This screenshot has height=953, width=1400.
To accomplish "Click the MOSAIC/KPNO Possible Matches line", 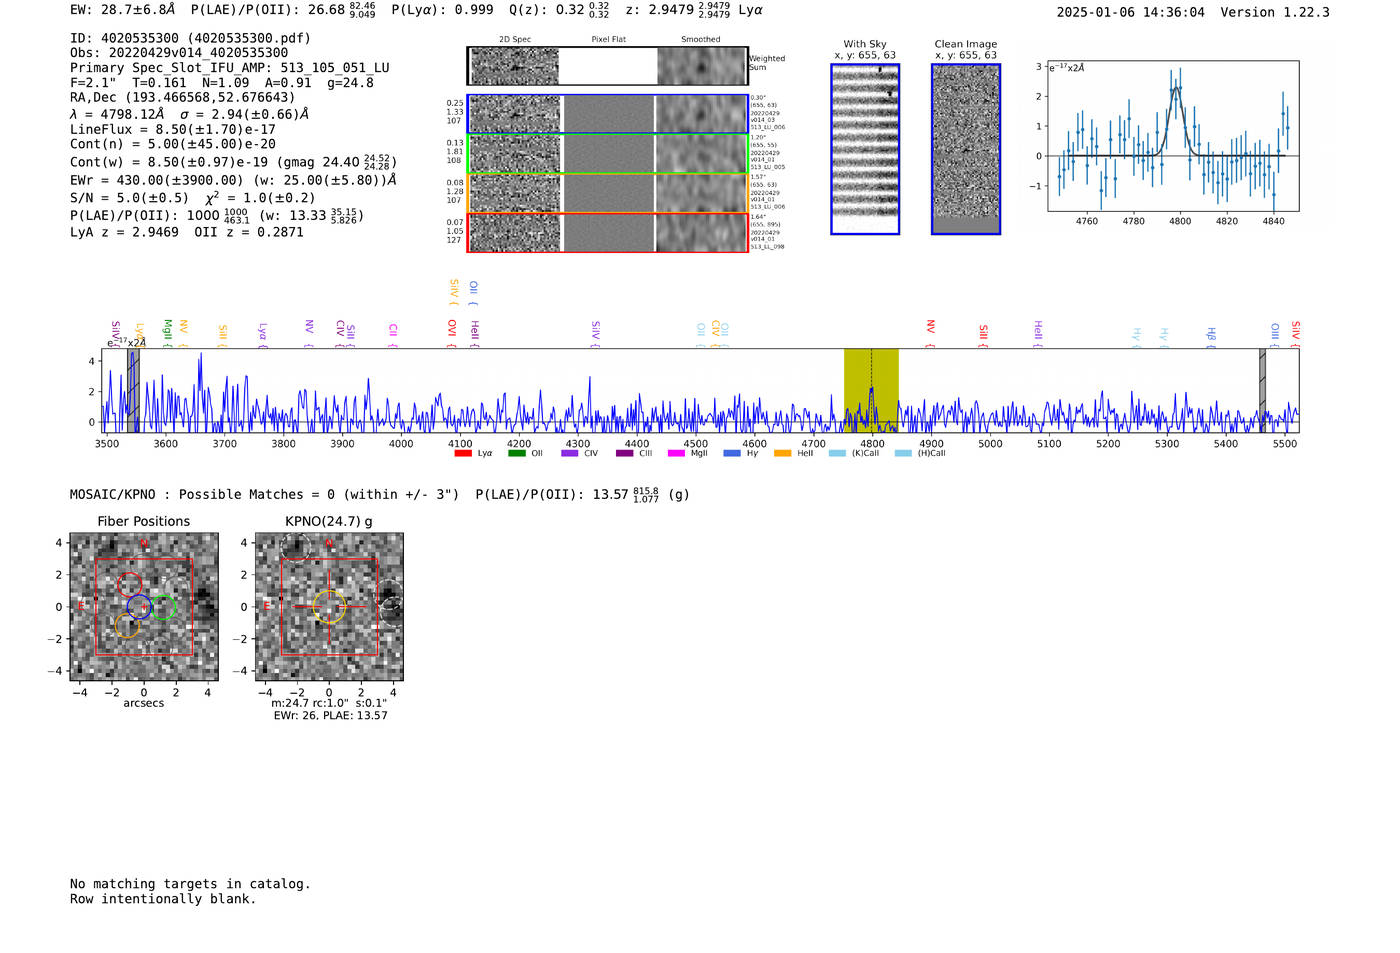I will pos(380,495).
